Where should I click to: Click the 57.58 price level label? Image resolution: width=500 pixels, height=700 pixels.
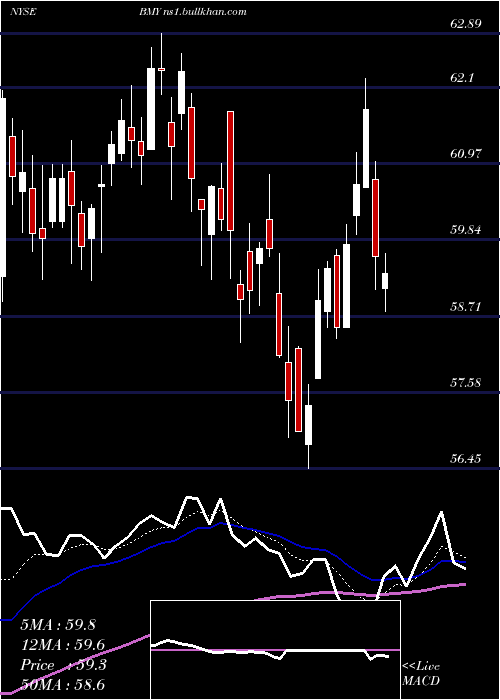[466, 383]
